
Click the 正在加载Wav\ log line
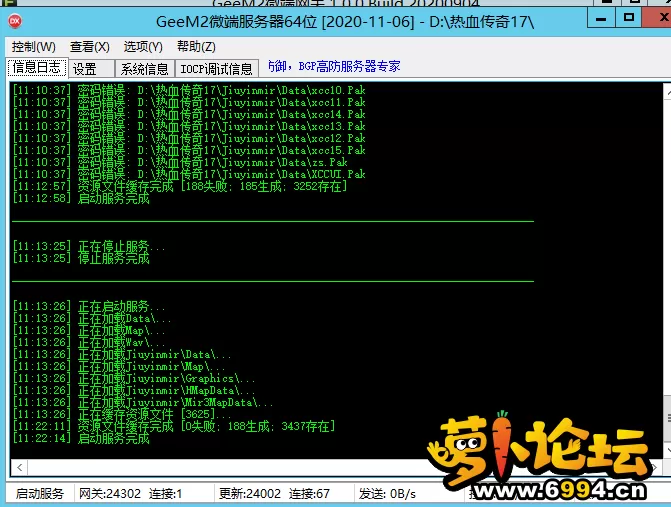tap(89, 342)
